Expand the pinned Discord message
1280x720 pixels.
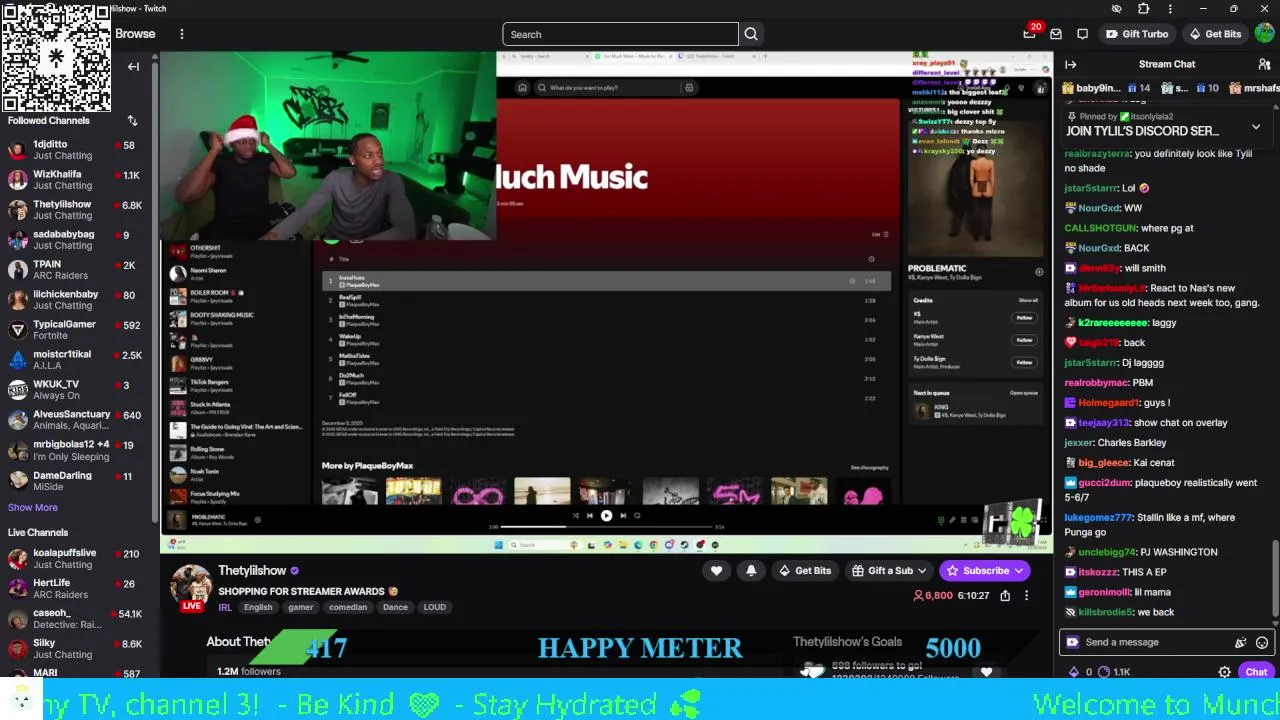1256,127
